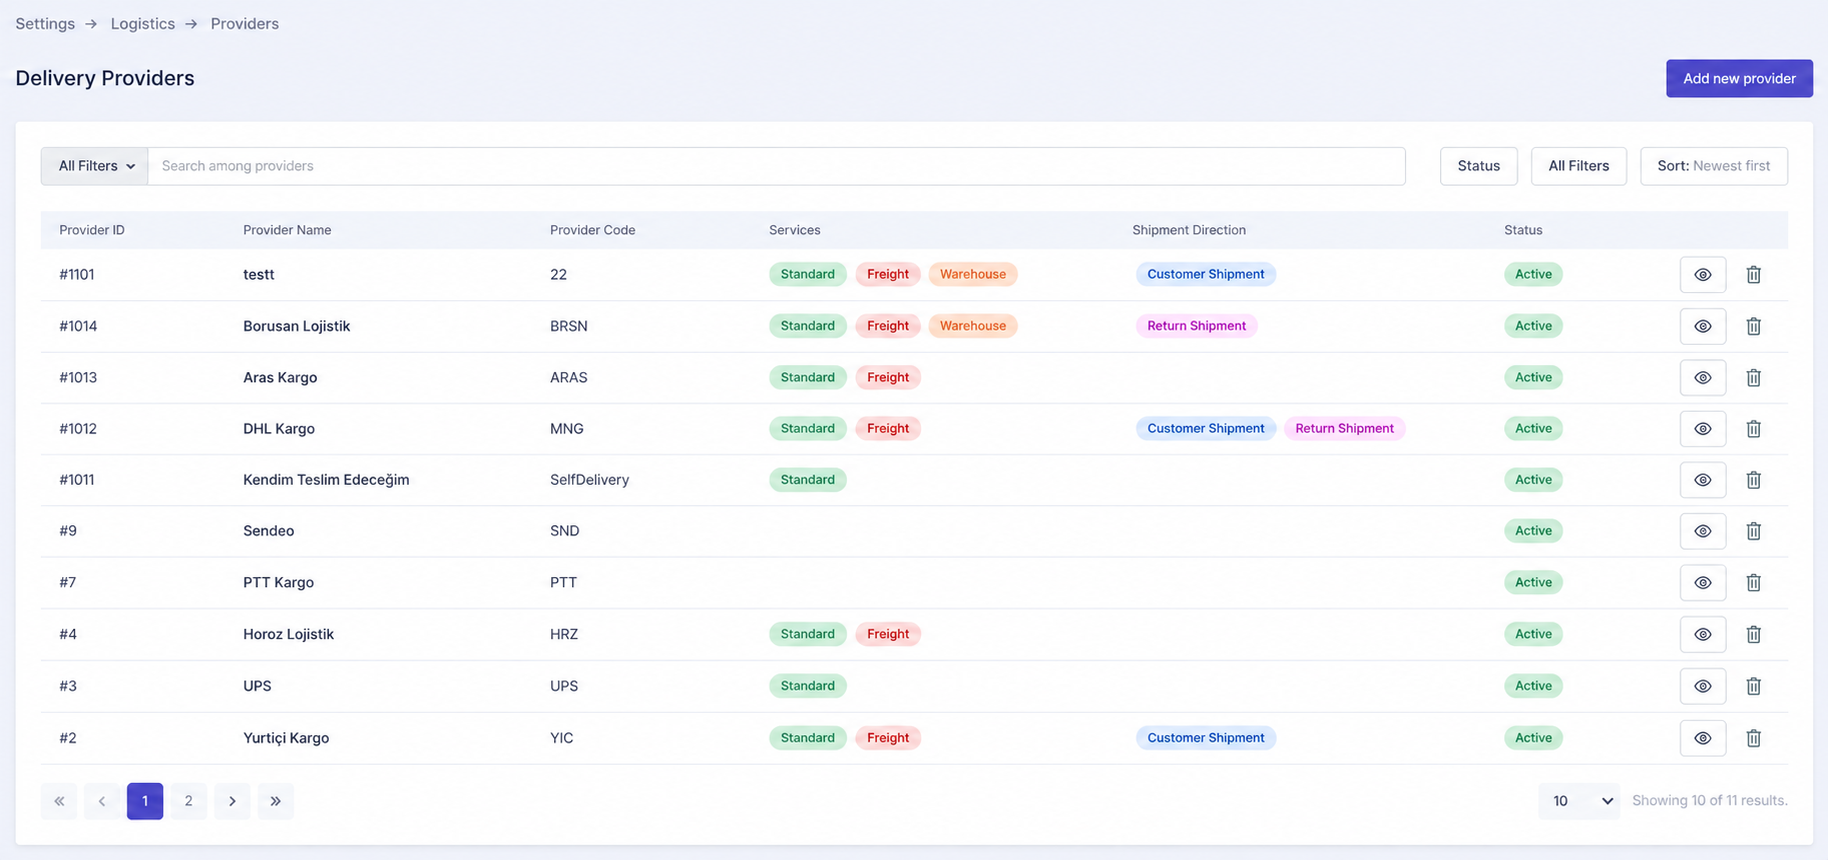Delete the Borusan Lojistik provider

[x=1753, y=326]
